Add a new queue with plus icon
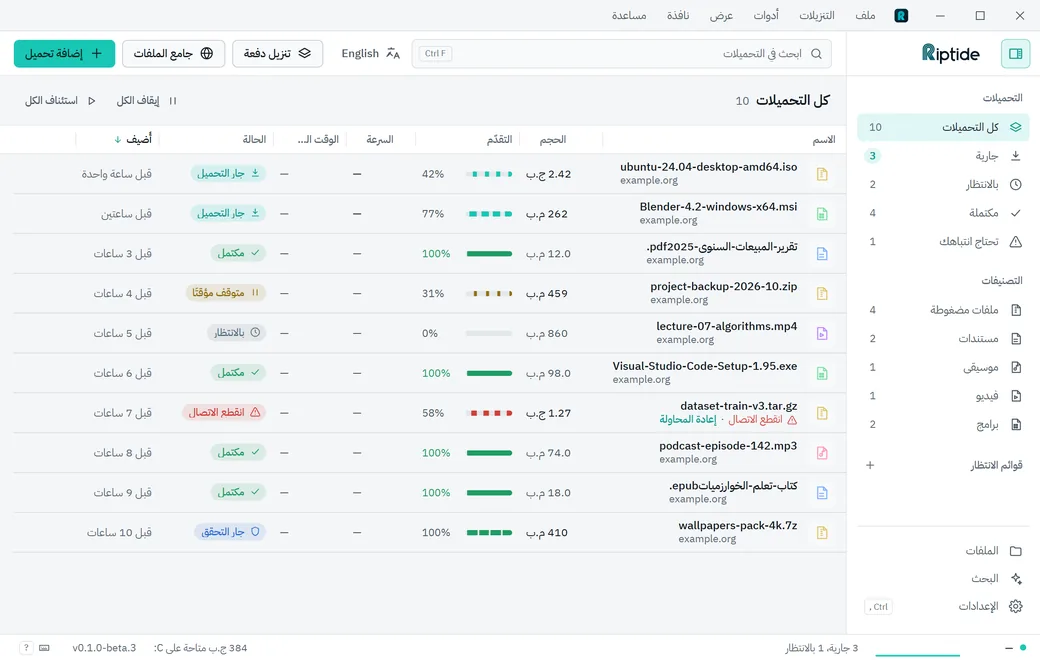Screen dimensions: 1040x660 [870, 465]
